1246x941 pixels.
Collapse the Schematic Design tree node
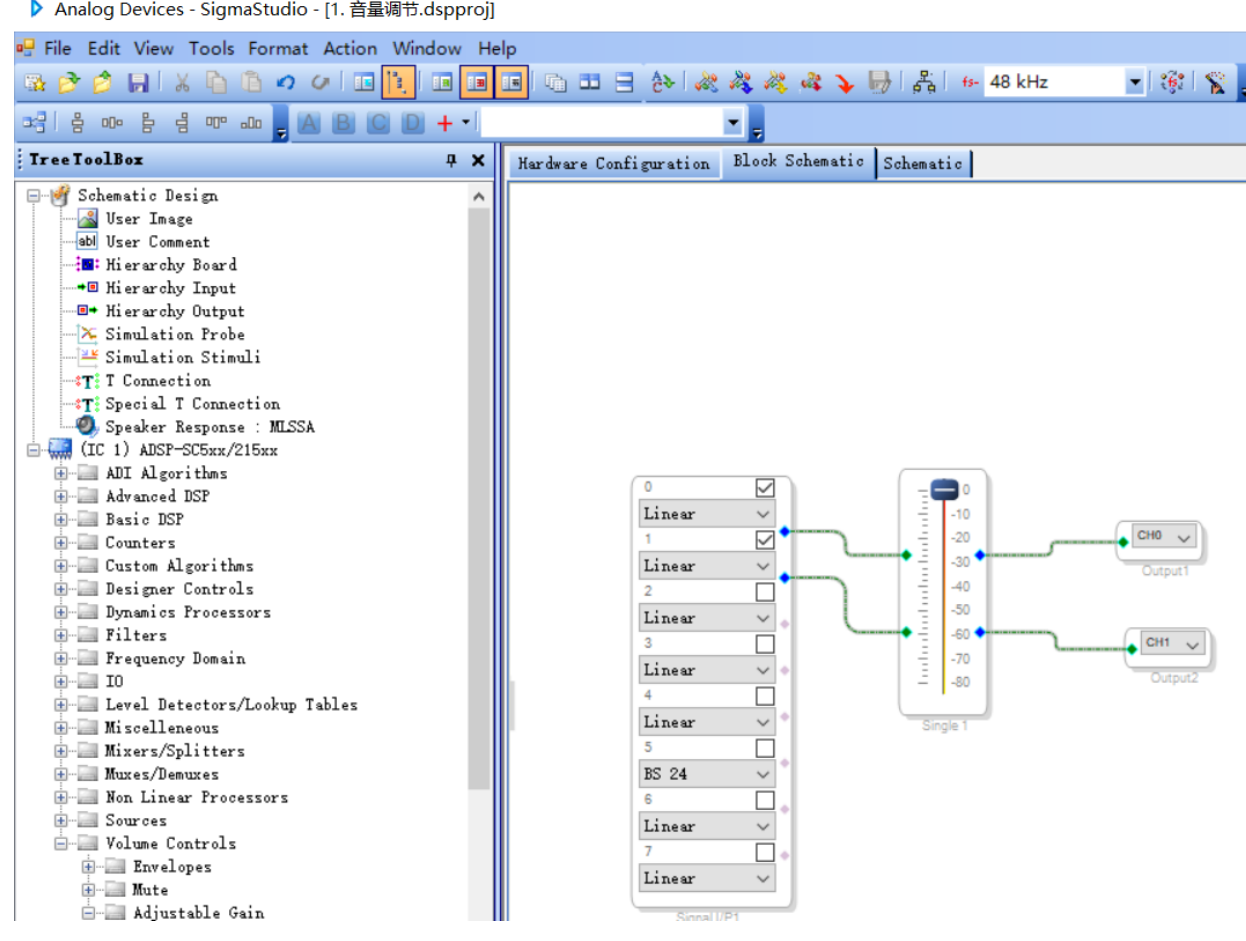pos(36,196)
